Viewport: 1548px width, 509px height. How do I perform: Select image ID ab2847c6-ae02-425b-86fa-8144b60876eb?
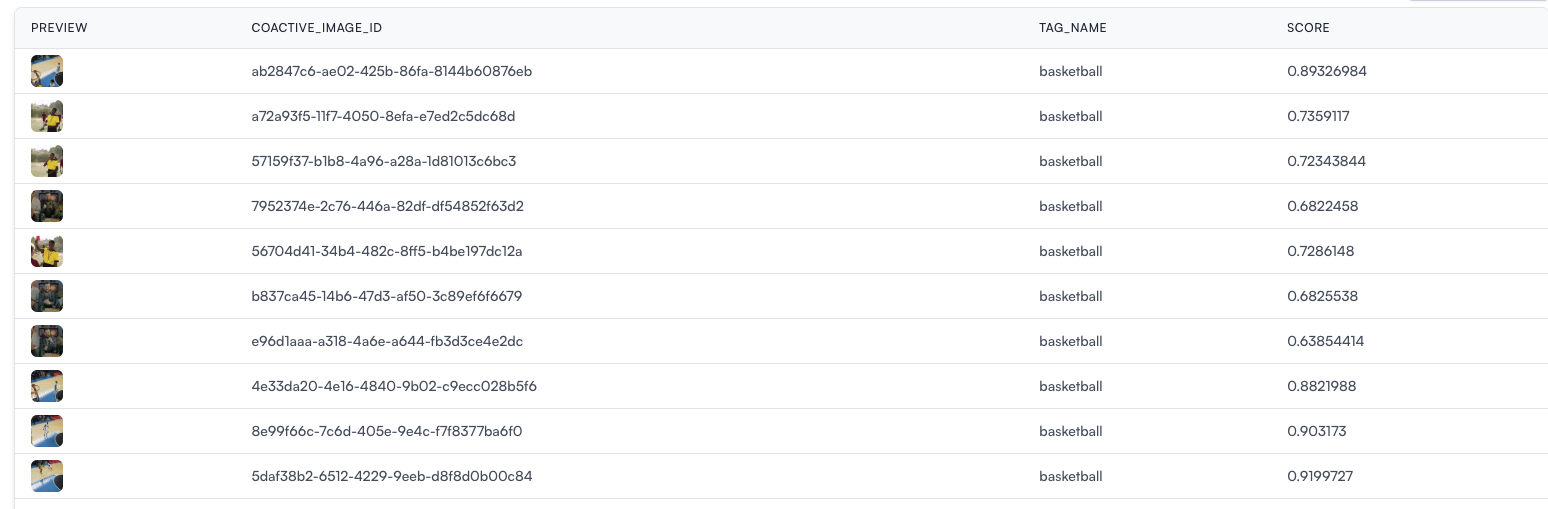[x=392, y=71]
